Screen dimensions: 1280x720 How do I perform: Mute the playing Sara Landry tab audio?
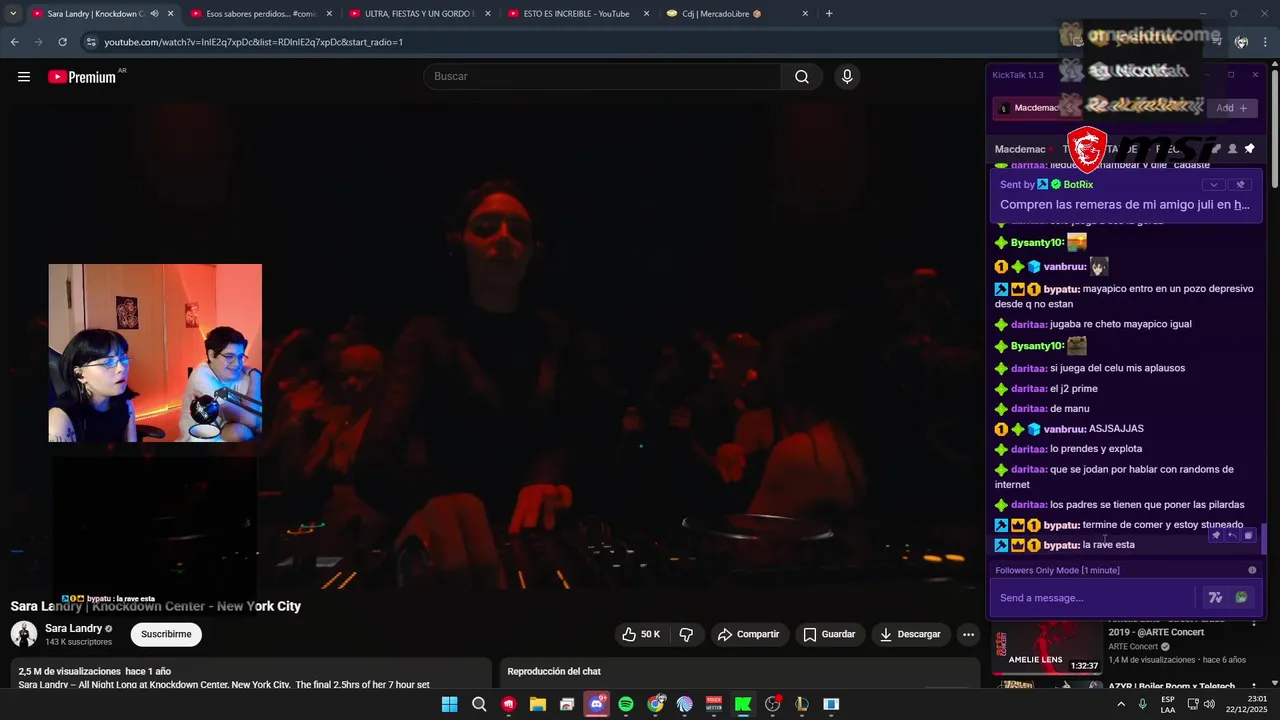[154, 14]
